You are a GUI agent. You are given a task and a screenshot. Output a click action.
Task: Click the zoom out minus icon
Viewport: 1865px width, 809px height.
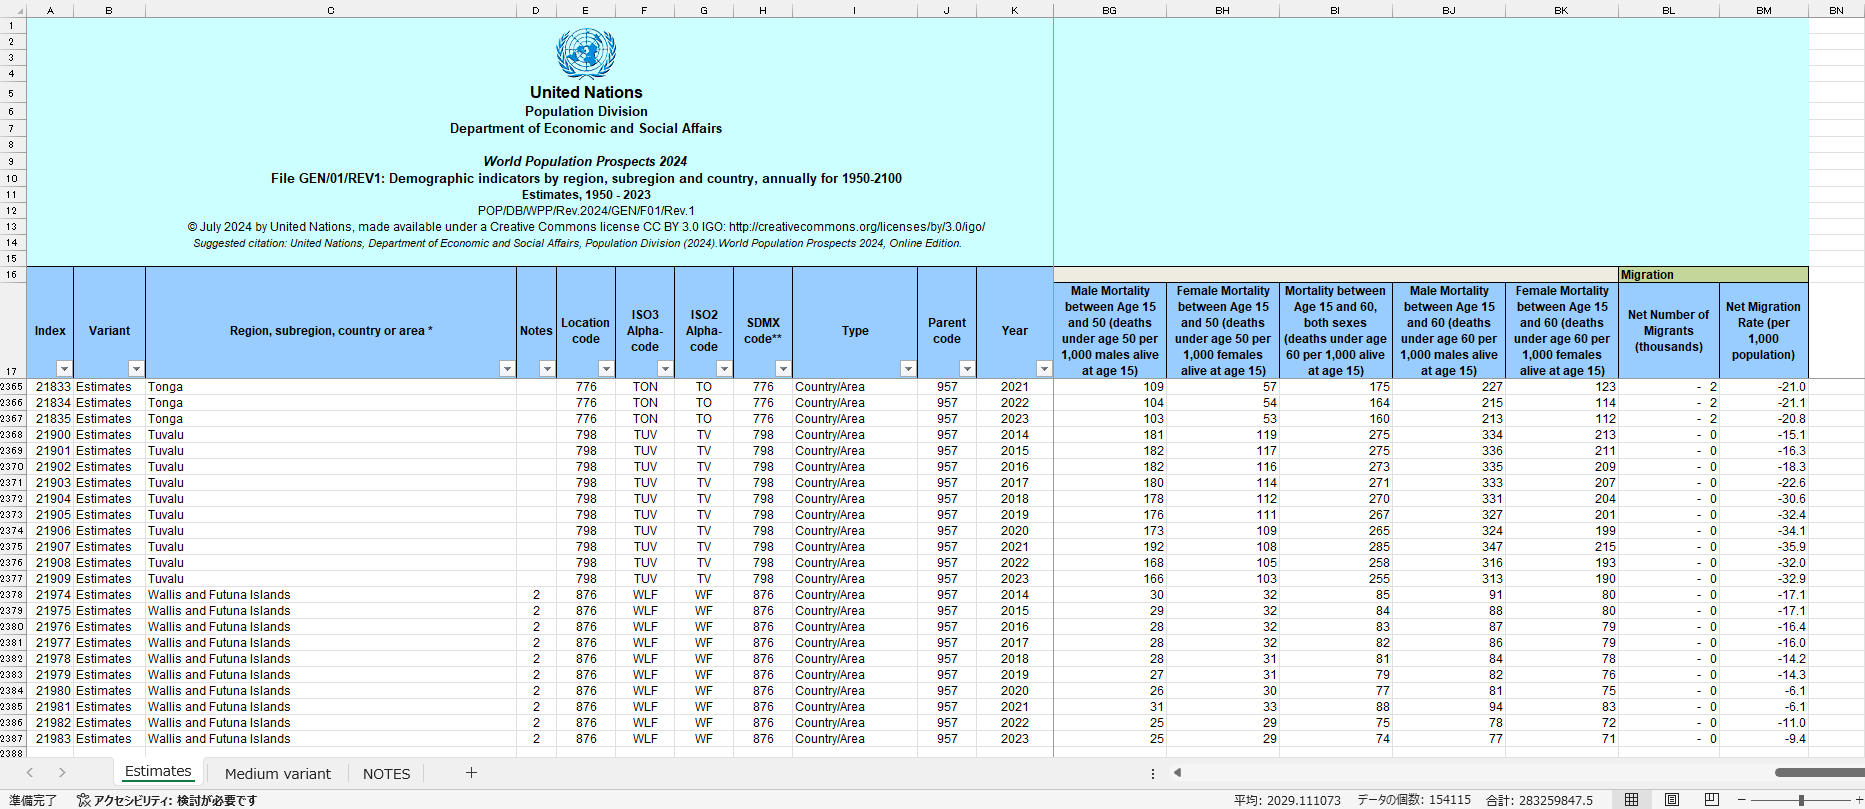[1741, 800]
